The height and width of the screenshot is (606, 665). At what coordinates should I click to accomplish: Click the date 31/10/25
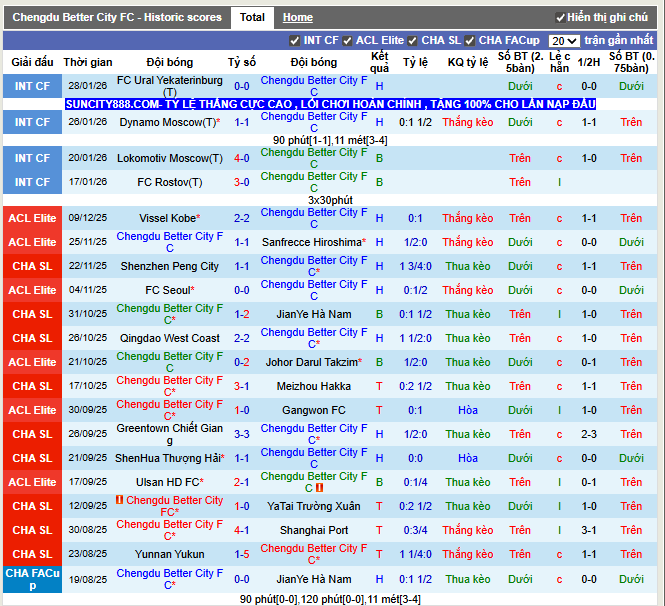coord(88,314)
